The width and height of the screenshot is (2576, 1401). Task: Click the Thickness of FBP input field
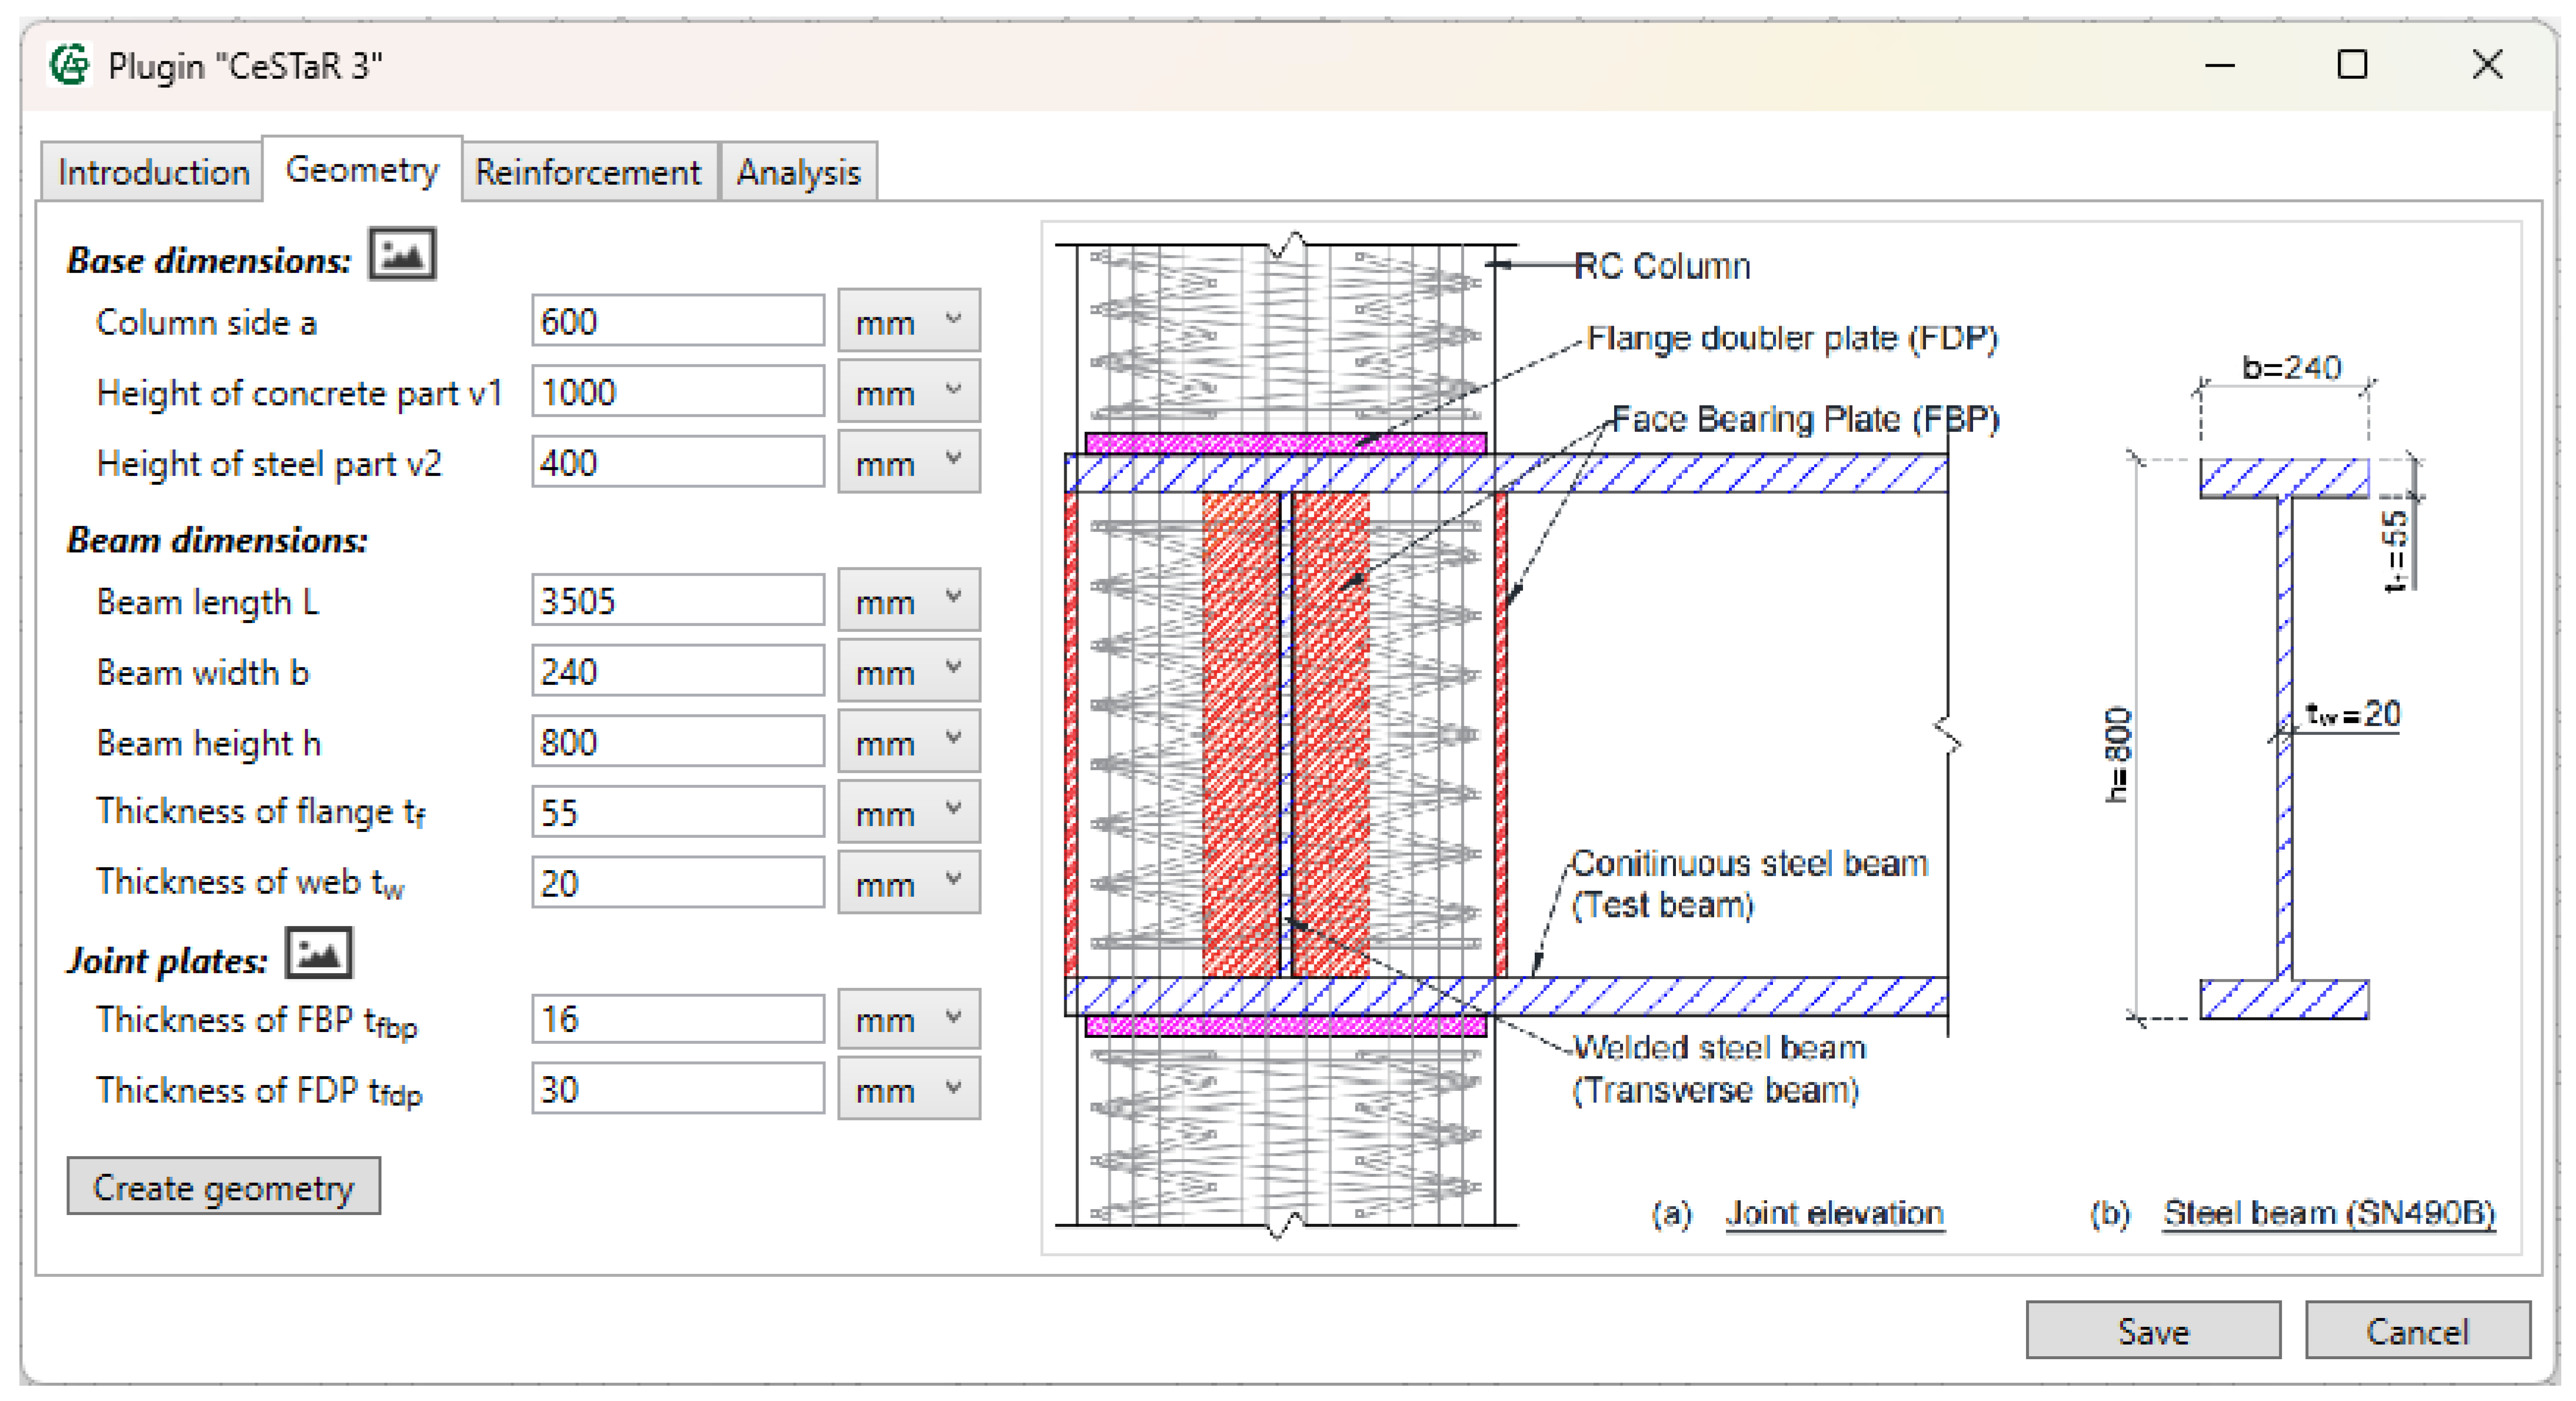tap(677, 1019)
